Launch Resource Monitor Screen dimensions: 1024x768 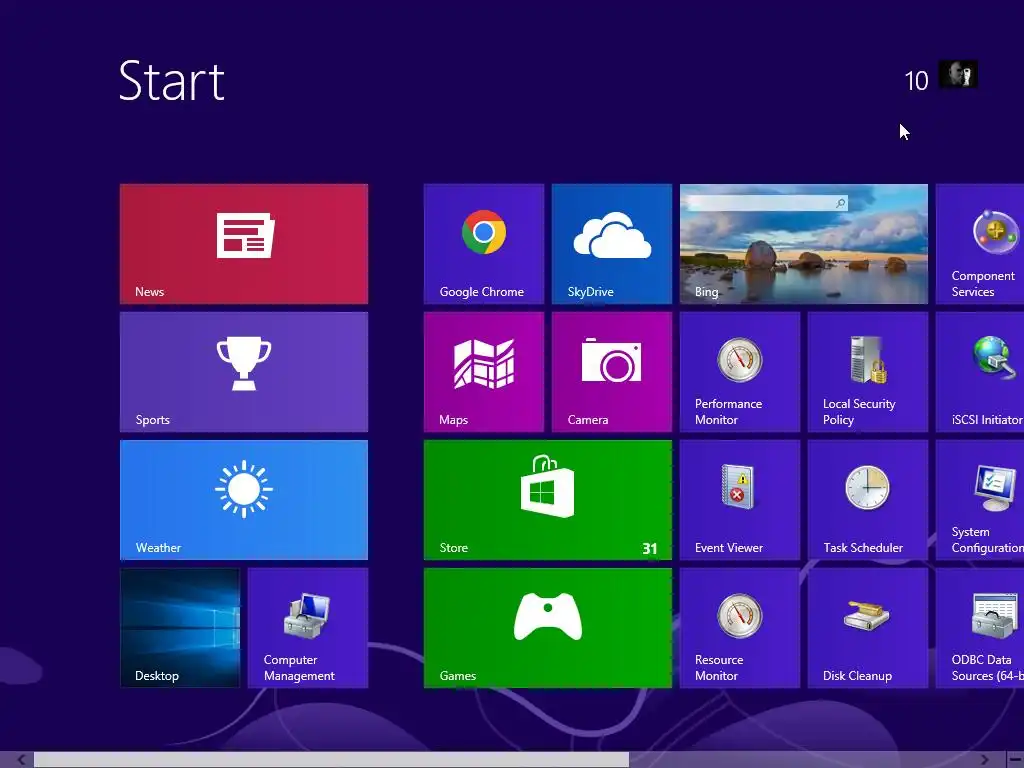pos(739,628)
